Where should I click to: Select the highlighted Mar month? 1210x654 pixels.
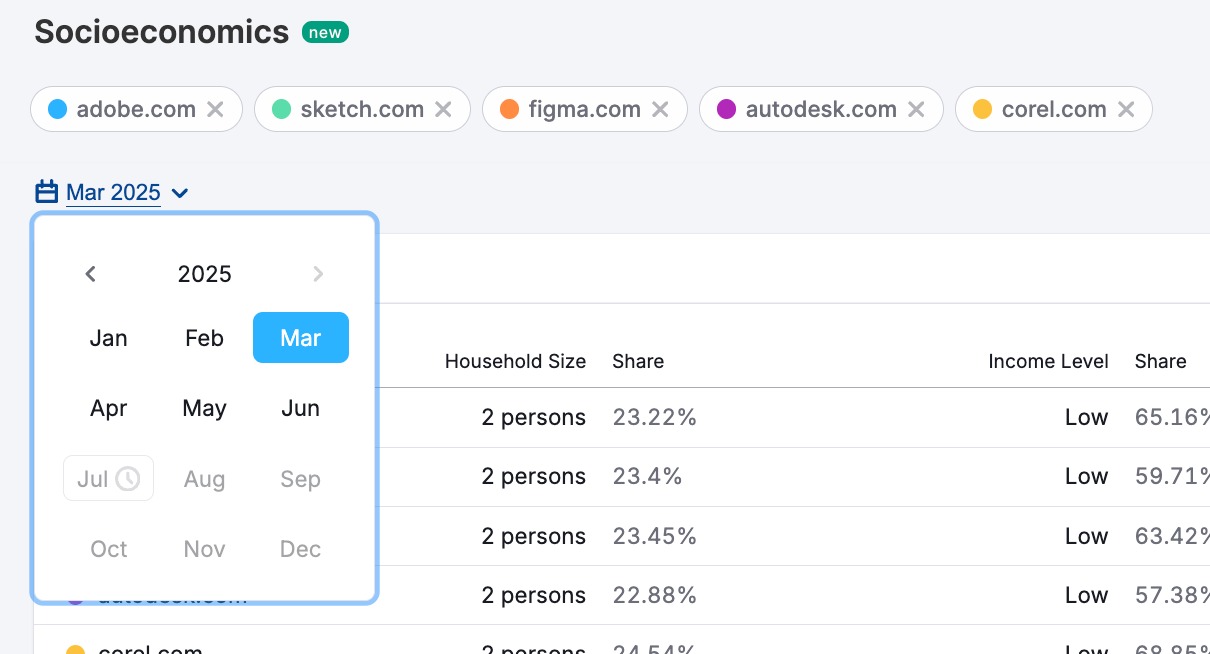pos(300,338)
